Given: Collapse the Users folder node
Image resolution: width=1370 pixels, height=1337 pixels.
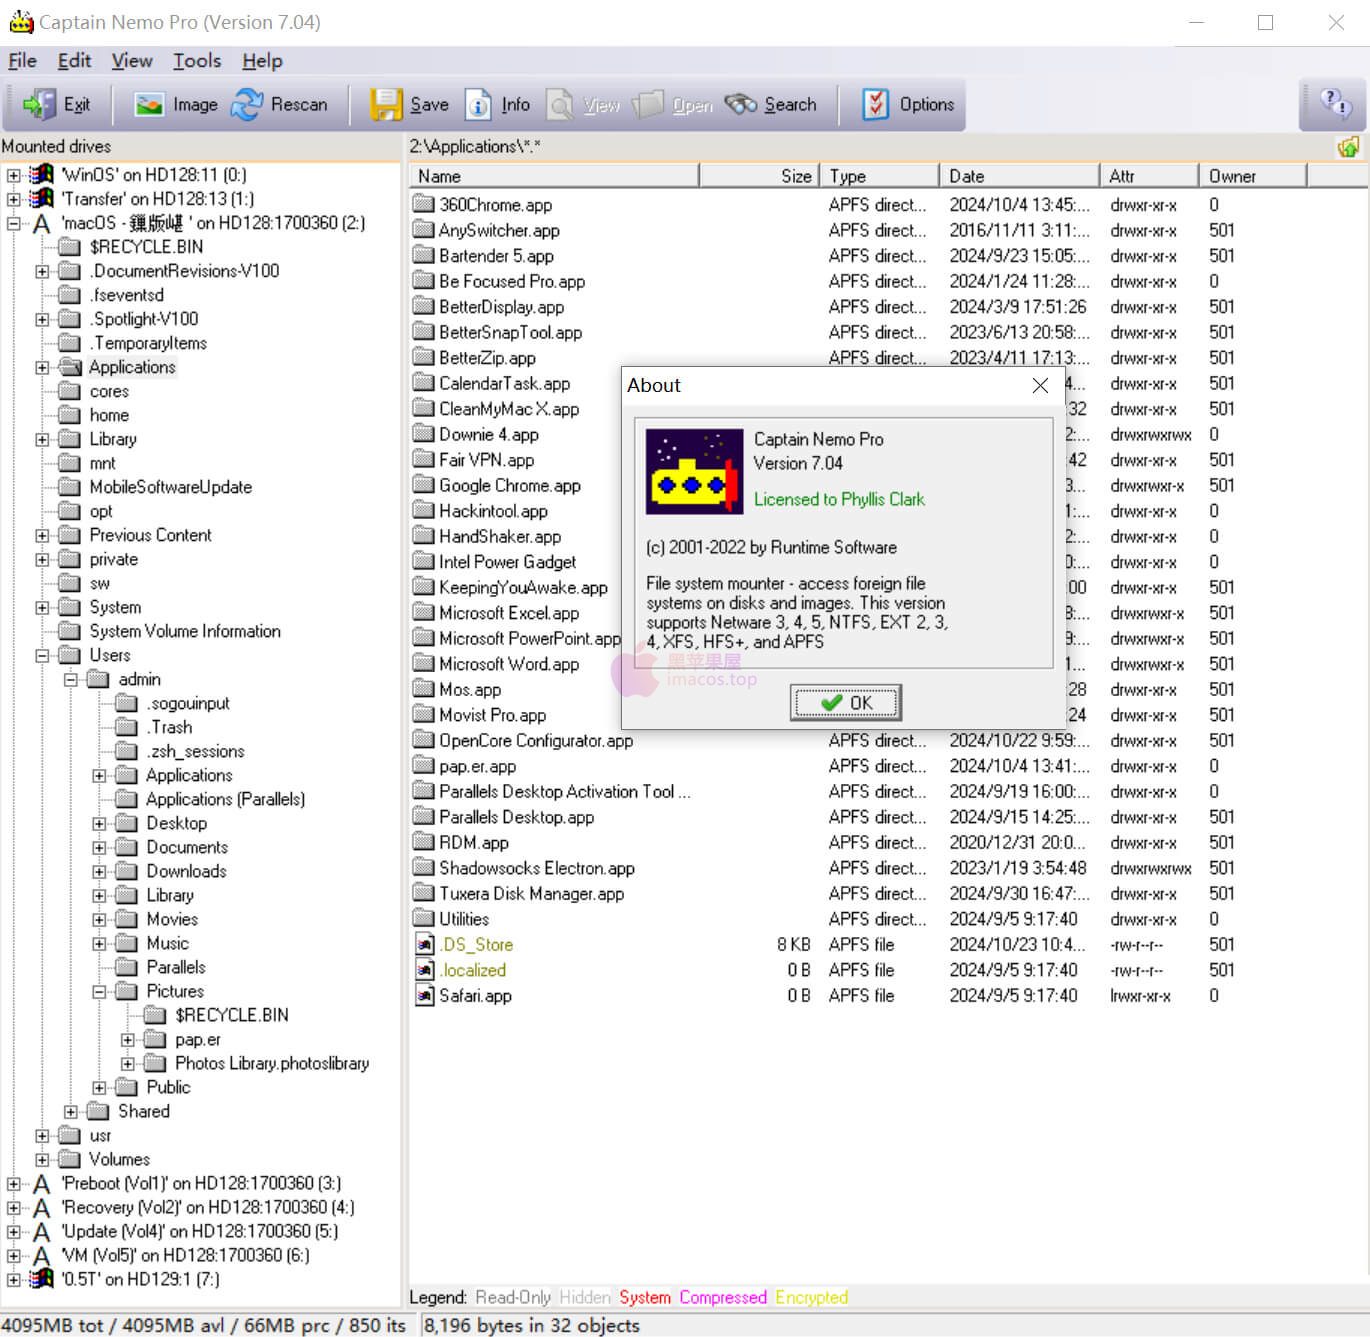Looking at the screenshot, I should (x=43, y=655).
